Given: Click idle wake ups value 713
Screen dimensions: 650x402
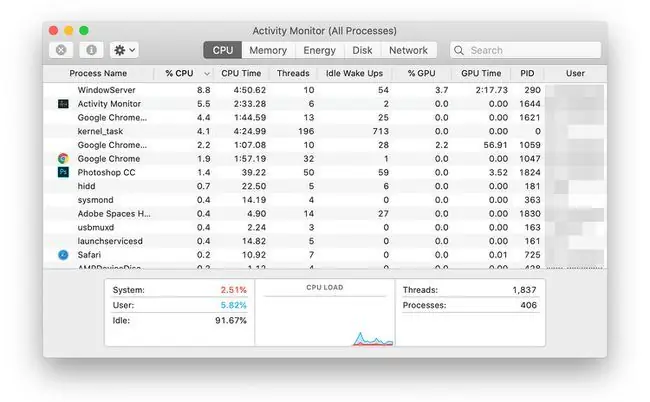Looking at the screenshot, I should (381, 131).
